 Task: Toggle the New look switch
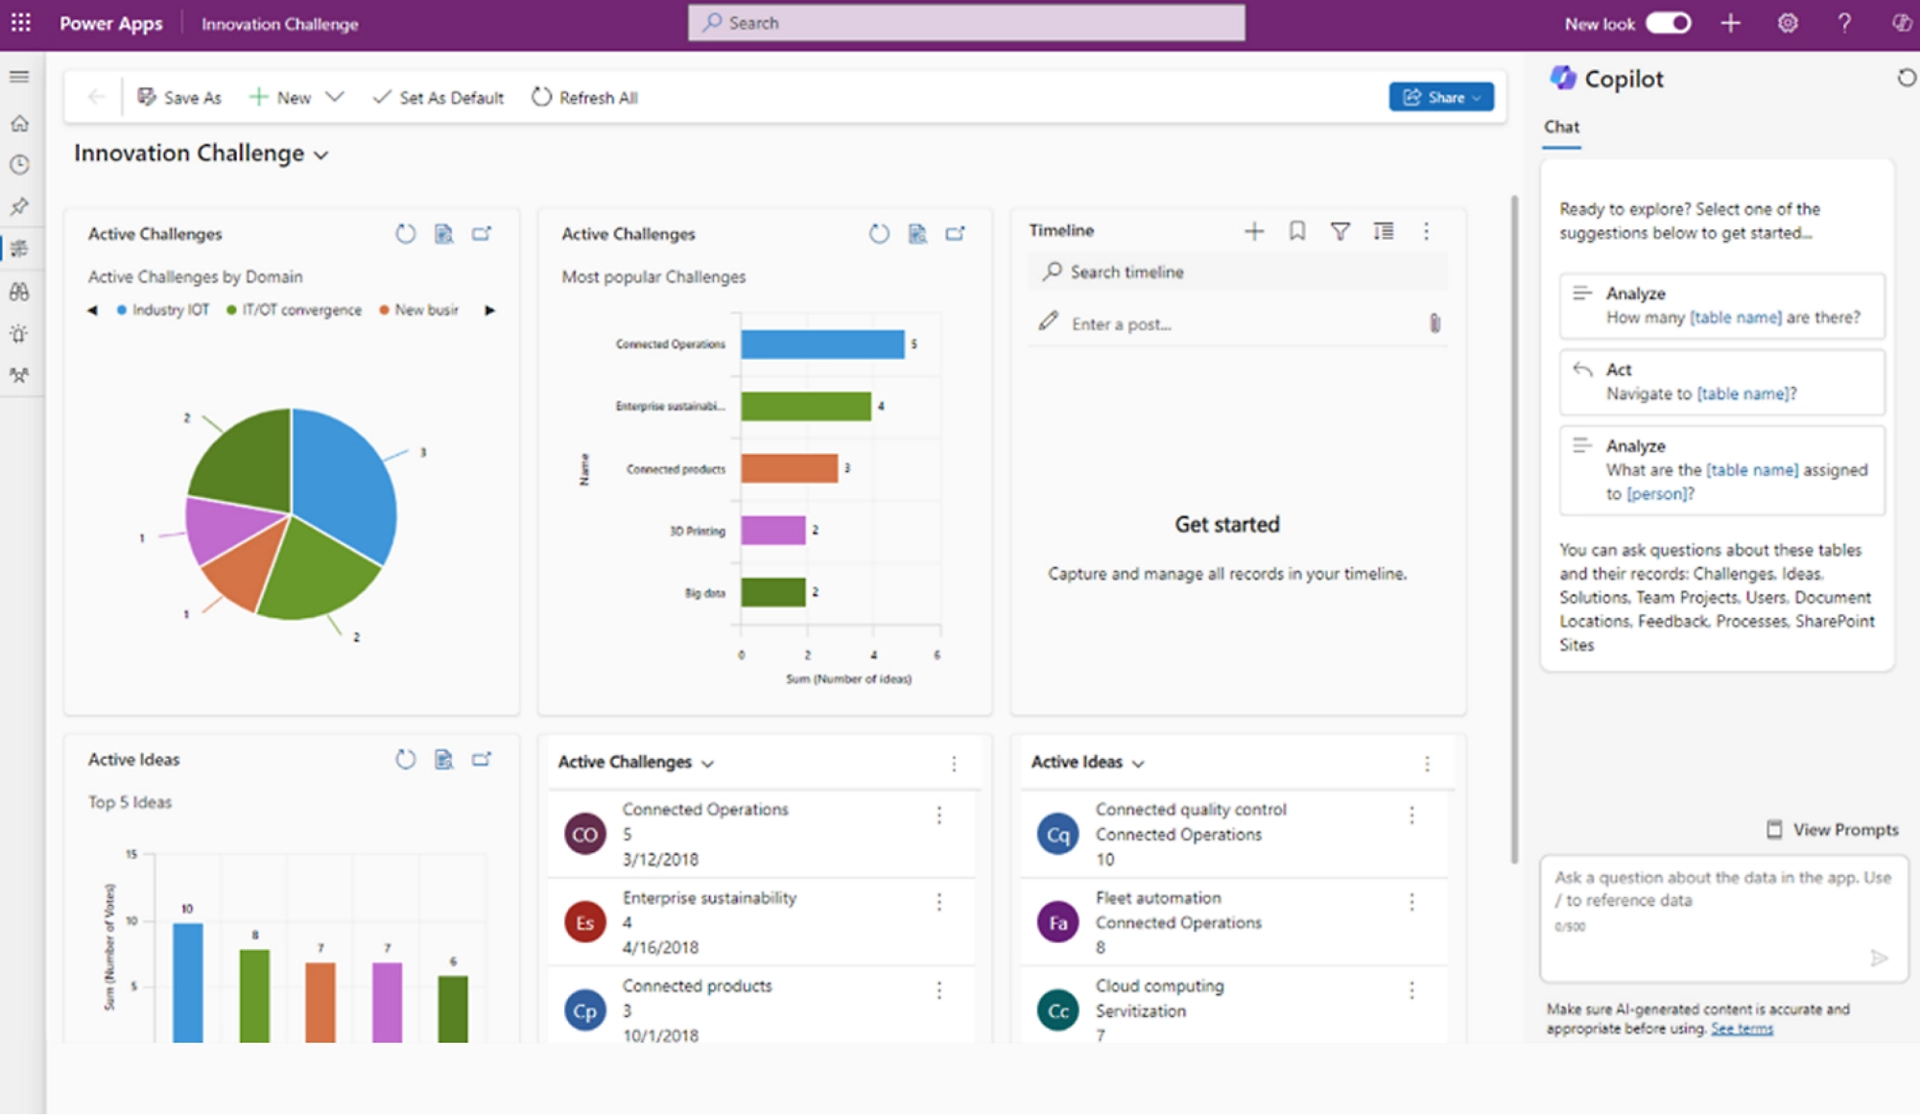click(1668, 23)
